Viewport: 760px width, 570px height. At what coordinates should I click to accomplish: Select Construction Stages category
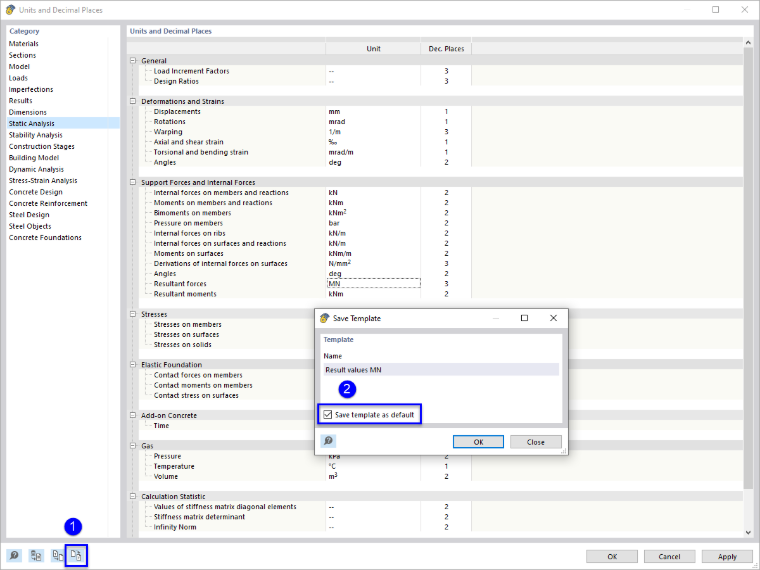[x=41, y=146]
